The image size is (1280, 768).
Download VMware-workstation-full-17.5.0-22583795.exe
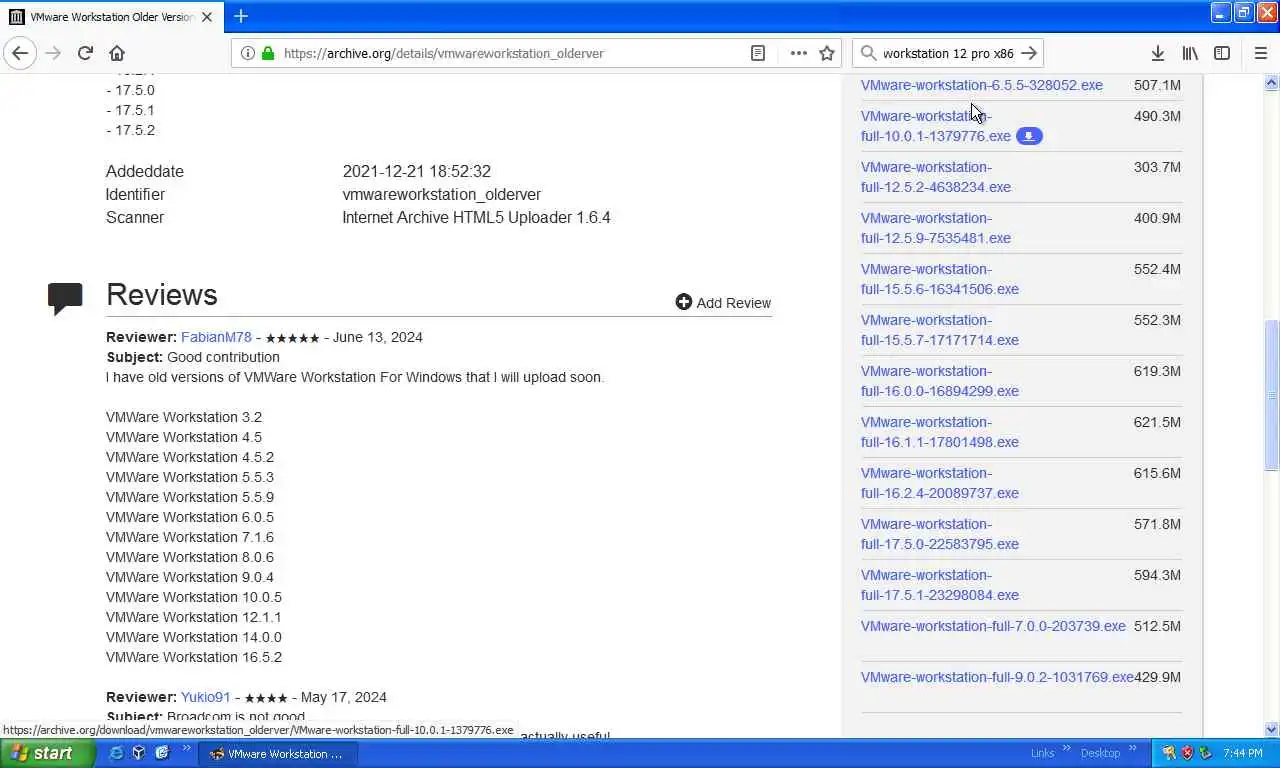click(940, 534)
